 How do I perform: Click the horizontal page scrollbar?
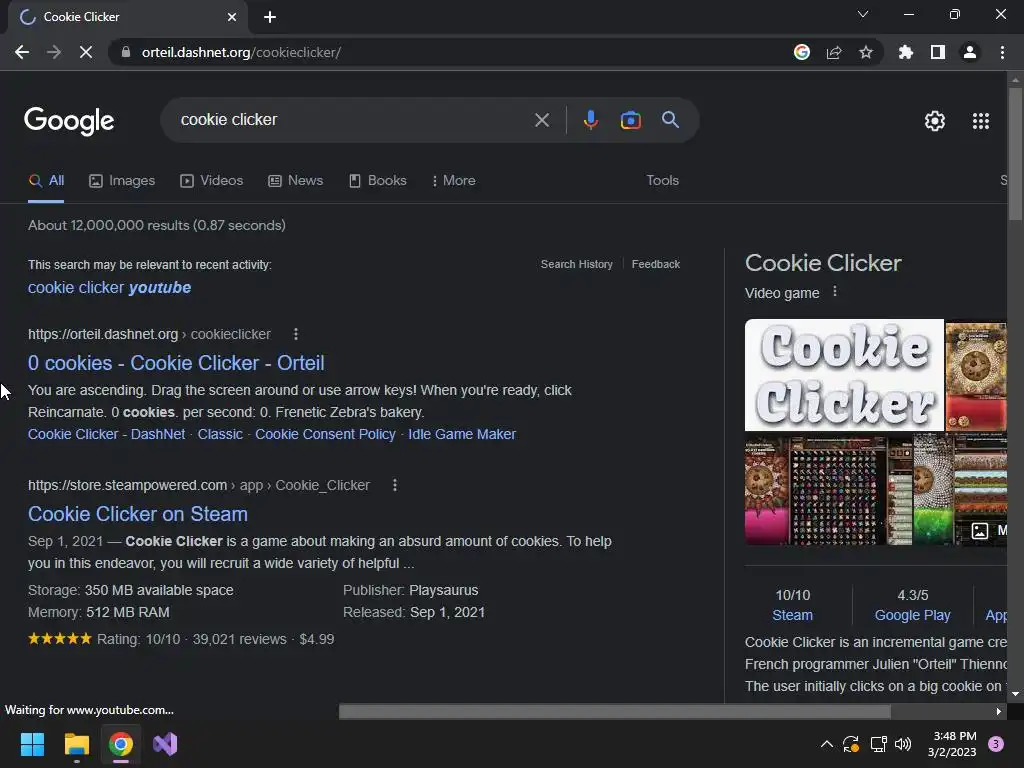pyautogui.click(x=615, y=711)
